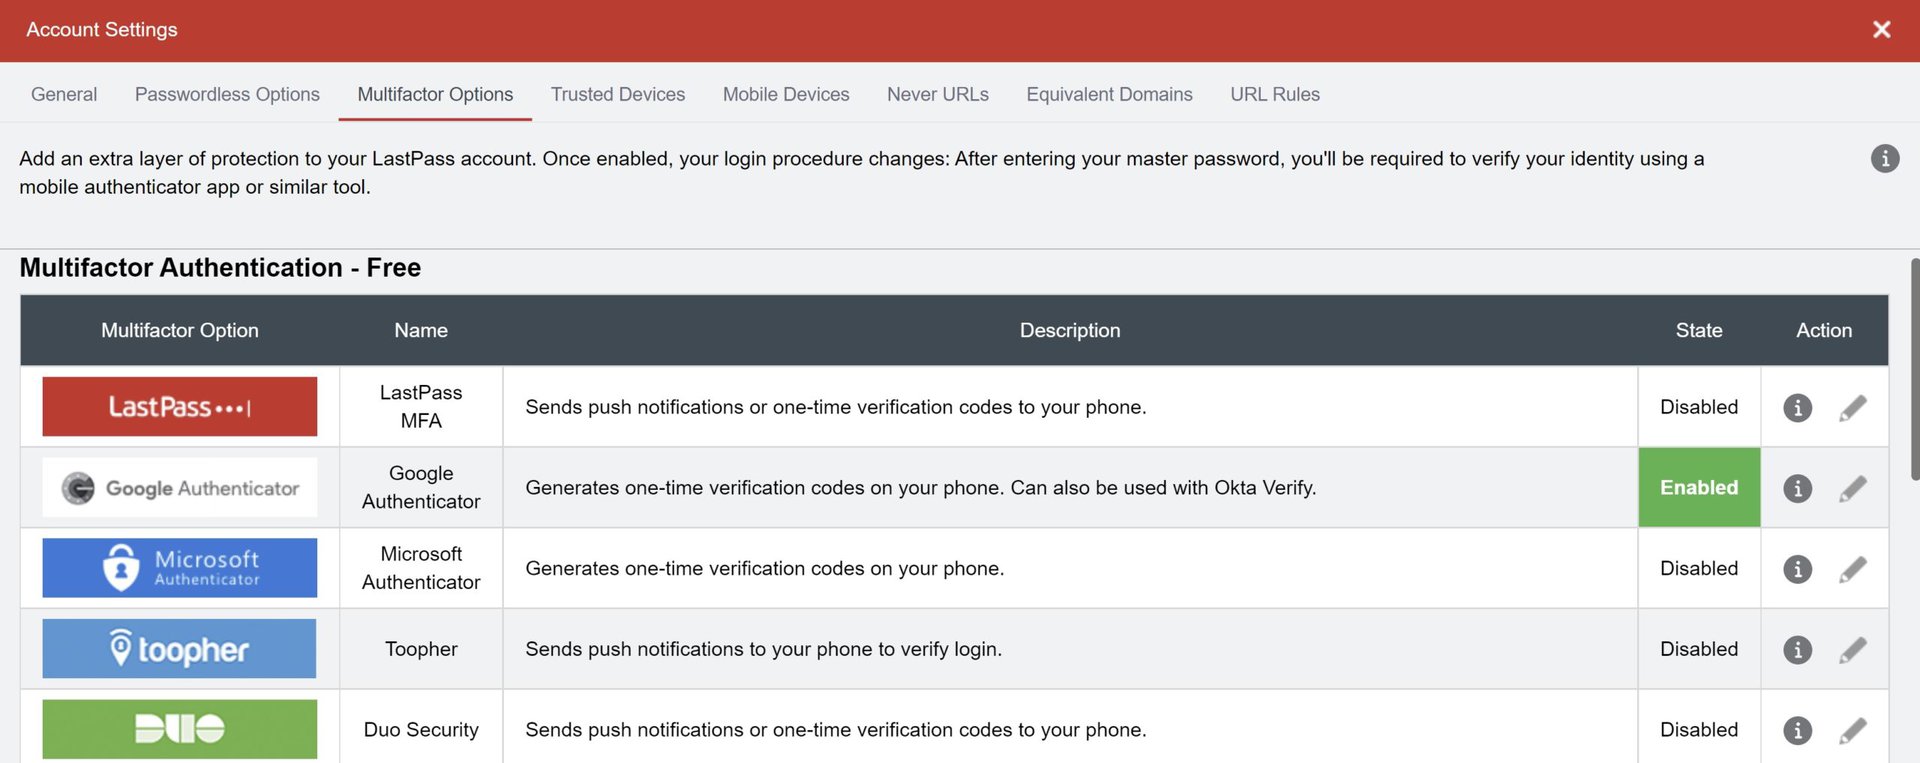The width and height of the screenshot is (1920, 763).
Task: Edit Microsoft Authenticator settings pencil icon
Action: (1852, 569)
